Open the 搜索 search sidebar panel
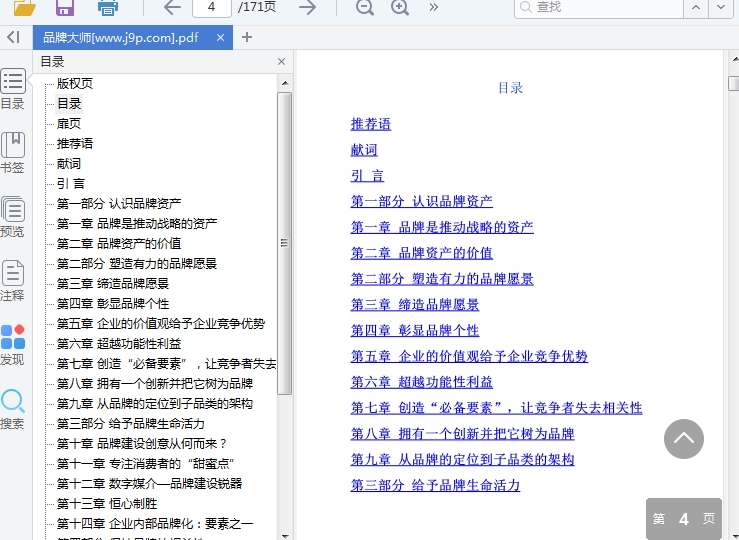The height and width of the screenshot is (540, 739). tap(13, 409)
